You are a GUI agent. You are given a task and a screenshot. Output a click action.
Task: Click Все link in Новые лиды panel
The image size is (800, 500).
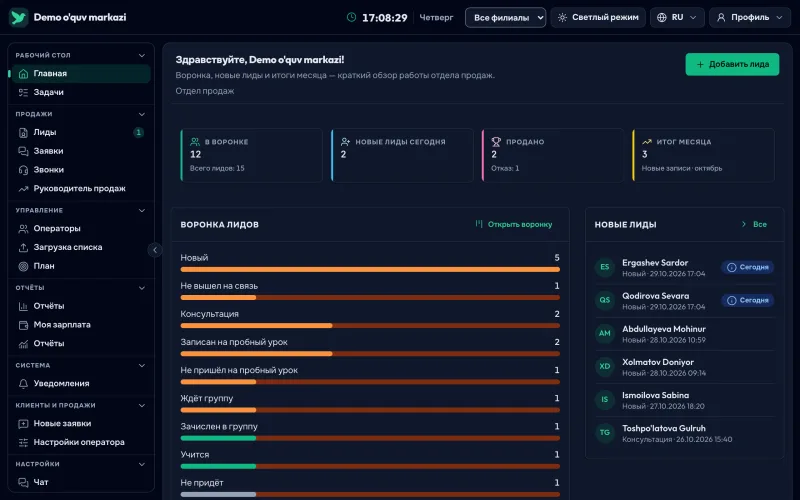coord(754,224)
